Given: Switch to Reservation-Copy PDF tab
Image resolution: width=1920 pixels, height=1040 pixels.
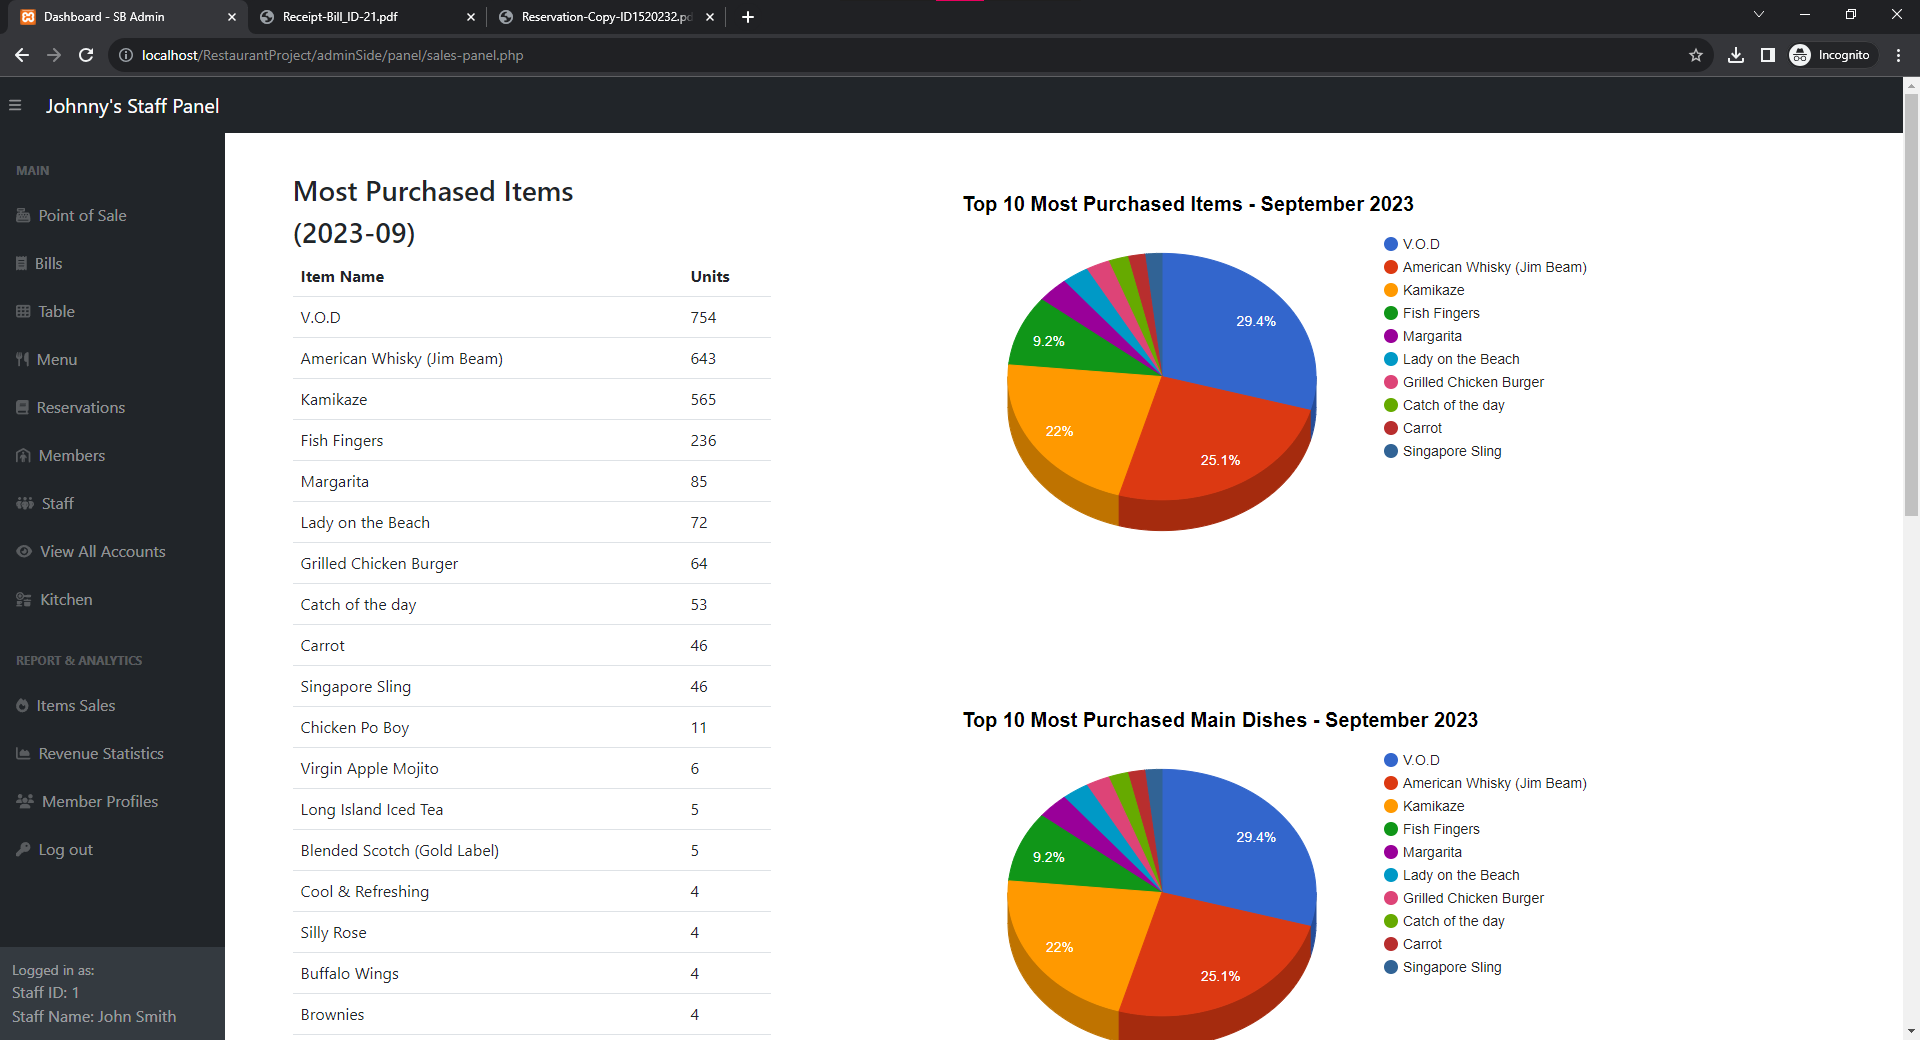Looking at the screenshot, I should 605,16.
